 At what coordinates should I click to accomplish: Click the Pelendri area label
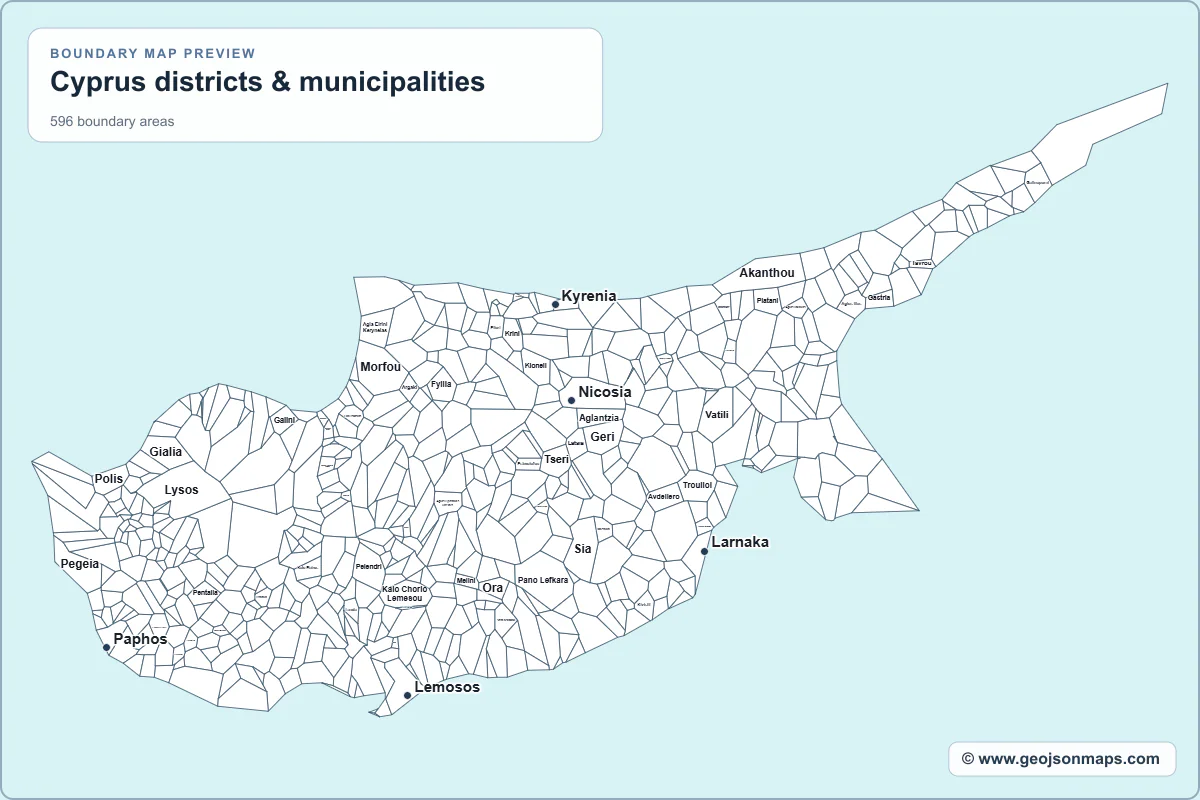pos(369,567)
